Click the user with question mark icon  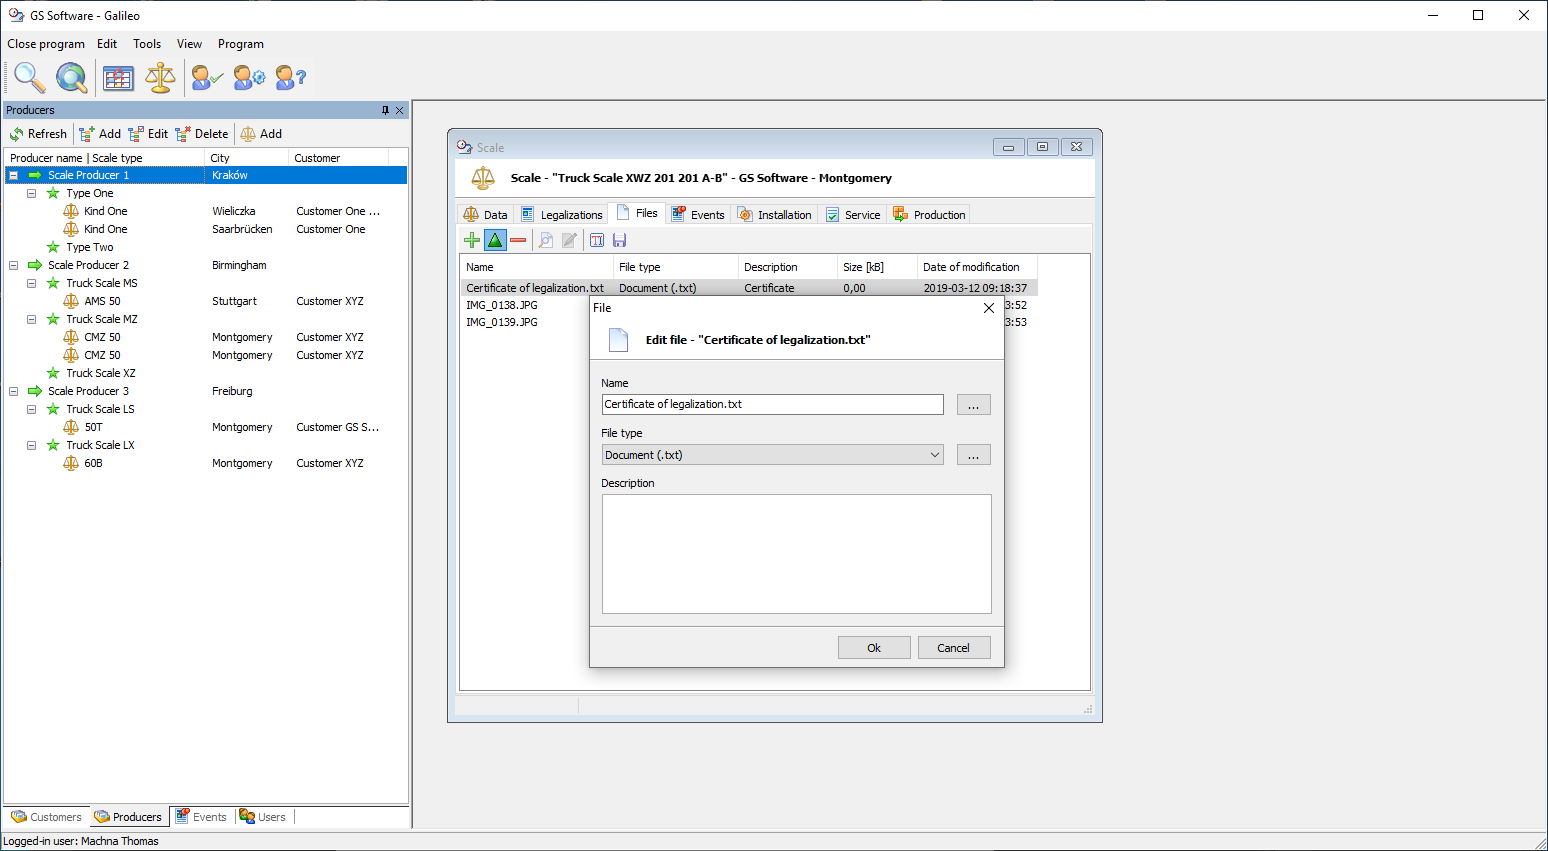click(290, 77)
